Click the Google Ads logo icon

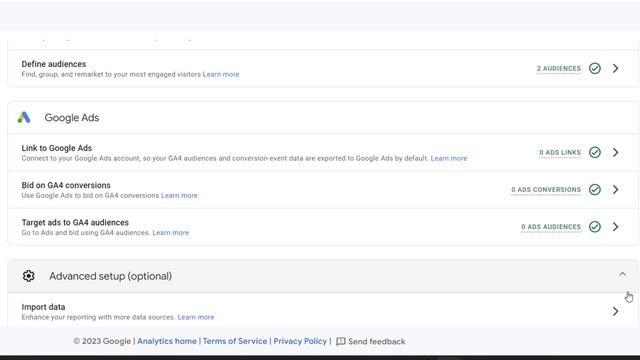tap(24, 118)
